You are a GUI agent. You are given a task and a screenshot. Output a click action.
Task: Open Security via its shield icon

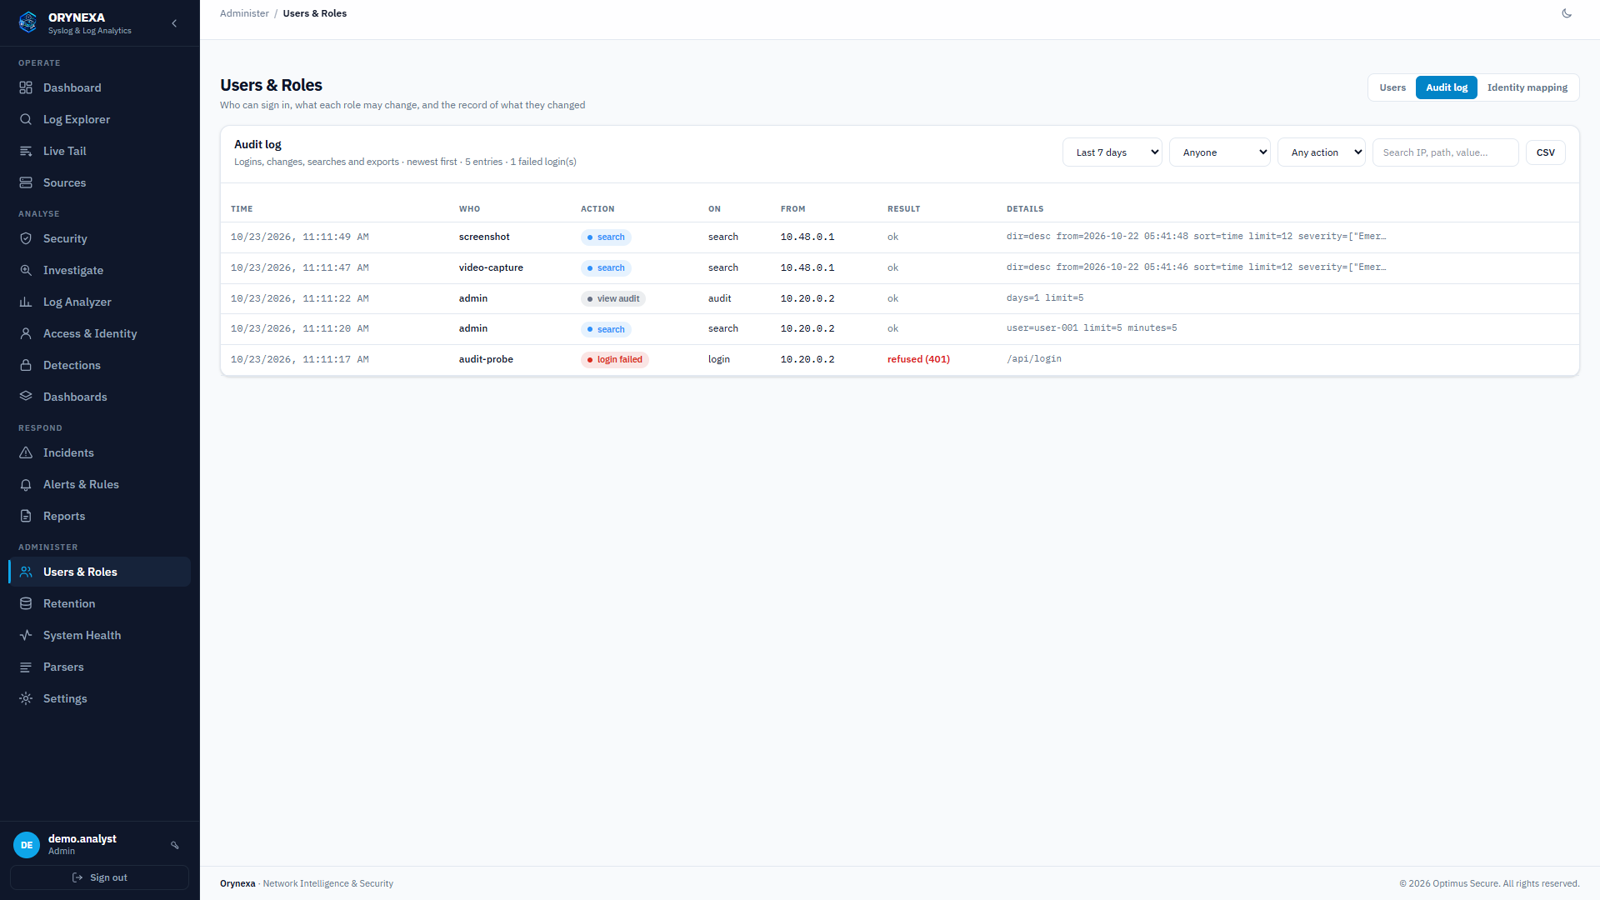click(26, 239)
